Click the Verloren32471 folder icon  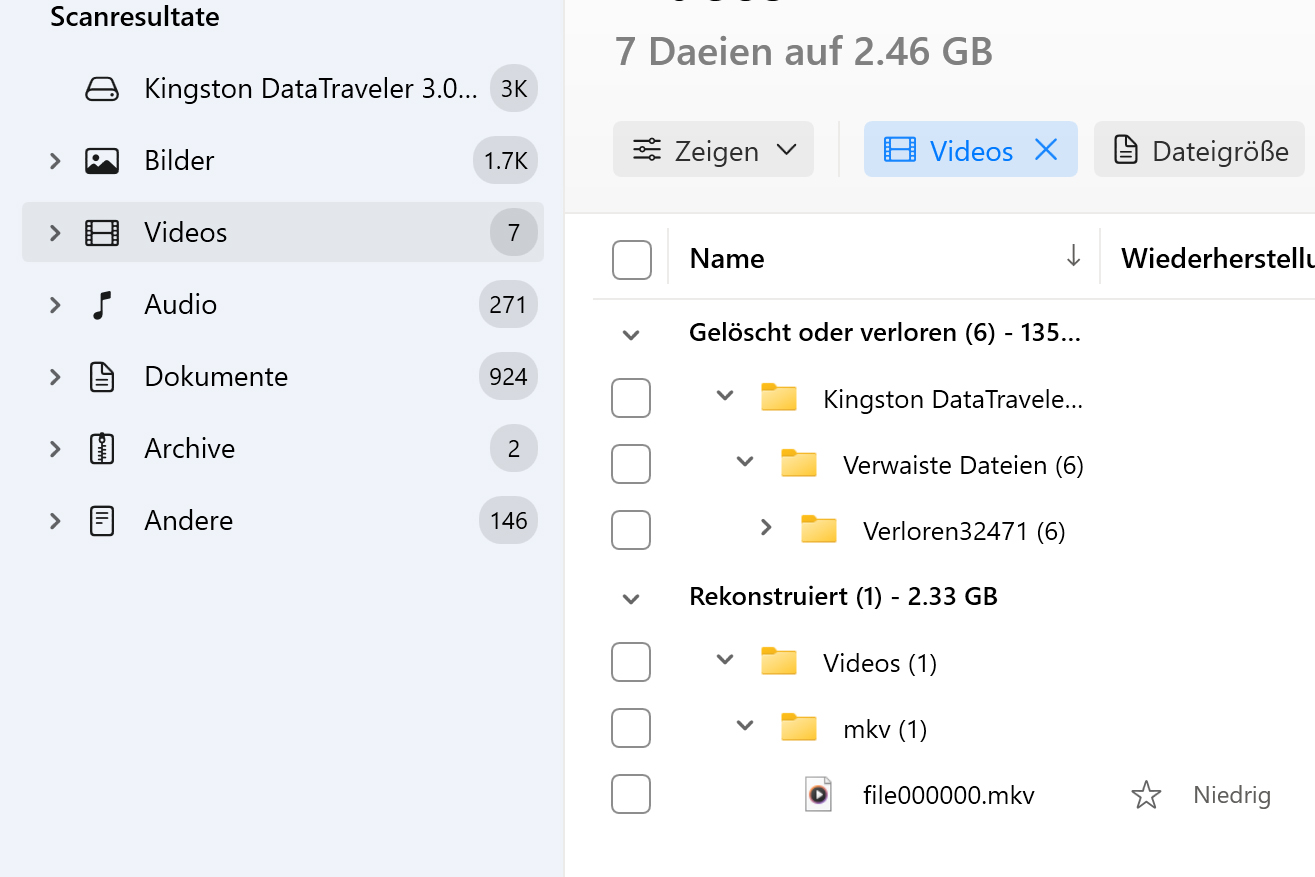click(x=818, y=529)
